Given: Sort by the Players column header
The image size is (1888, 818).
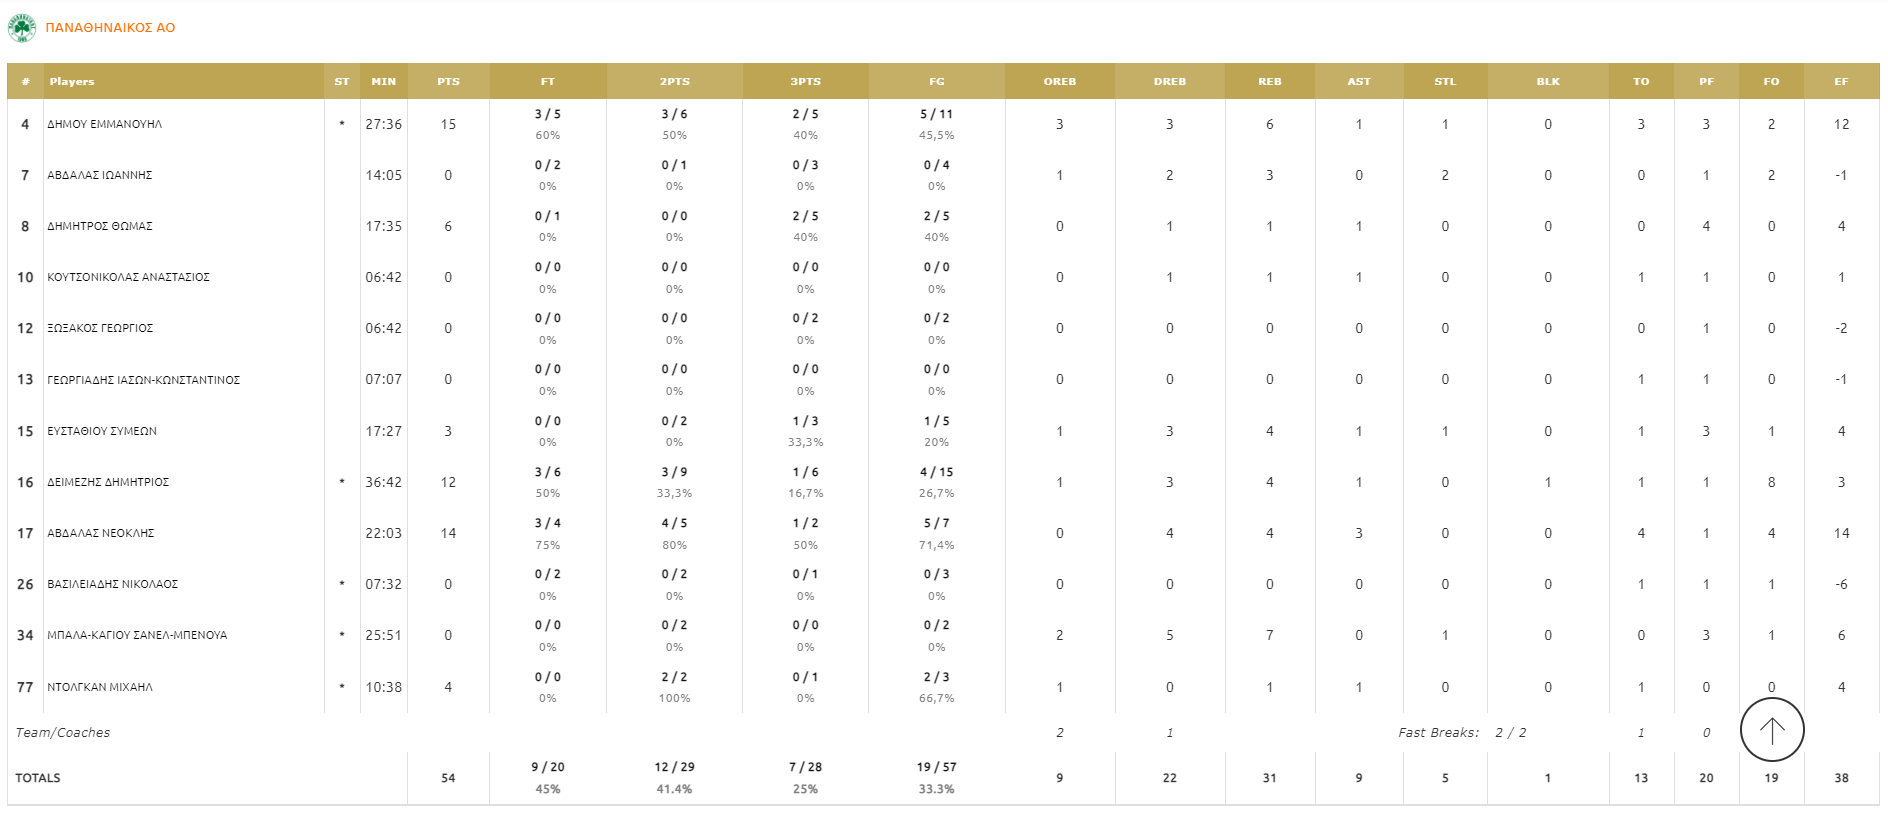Looking at the screenshot, I should (72, 82).
